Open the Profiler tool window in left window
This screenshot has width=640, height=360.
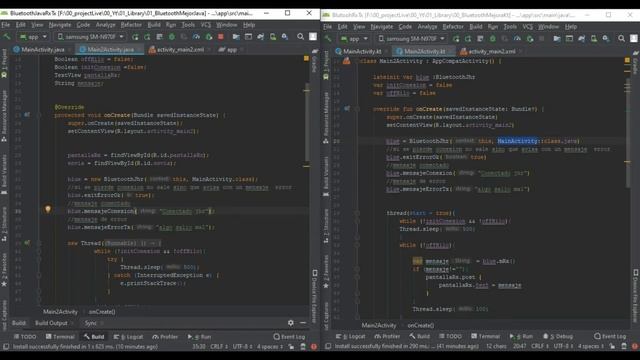pyautogui.click(x=165, y=337)
